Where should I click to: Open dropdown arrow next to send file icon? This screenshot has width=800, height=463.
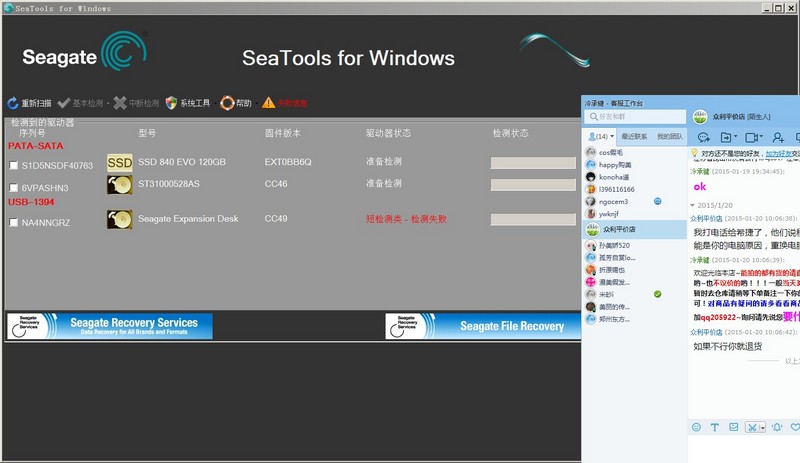click(736, 137)
